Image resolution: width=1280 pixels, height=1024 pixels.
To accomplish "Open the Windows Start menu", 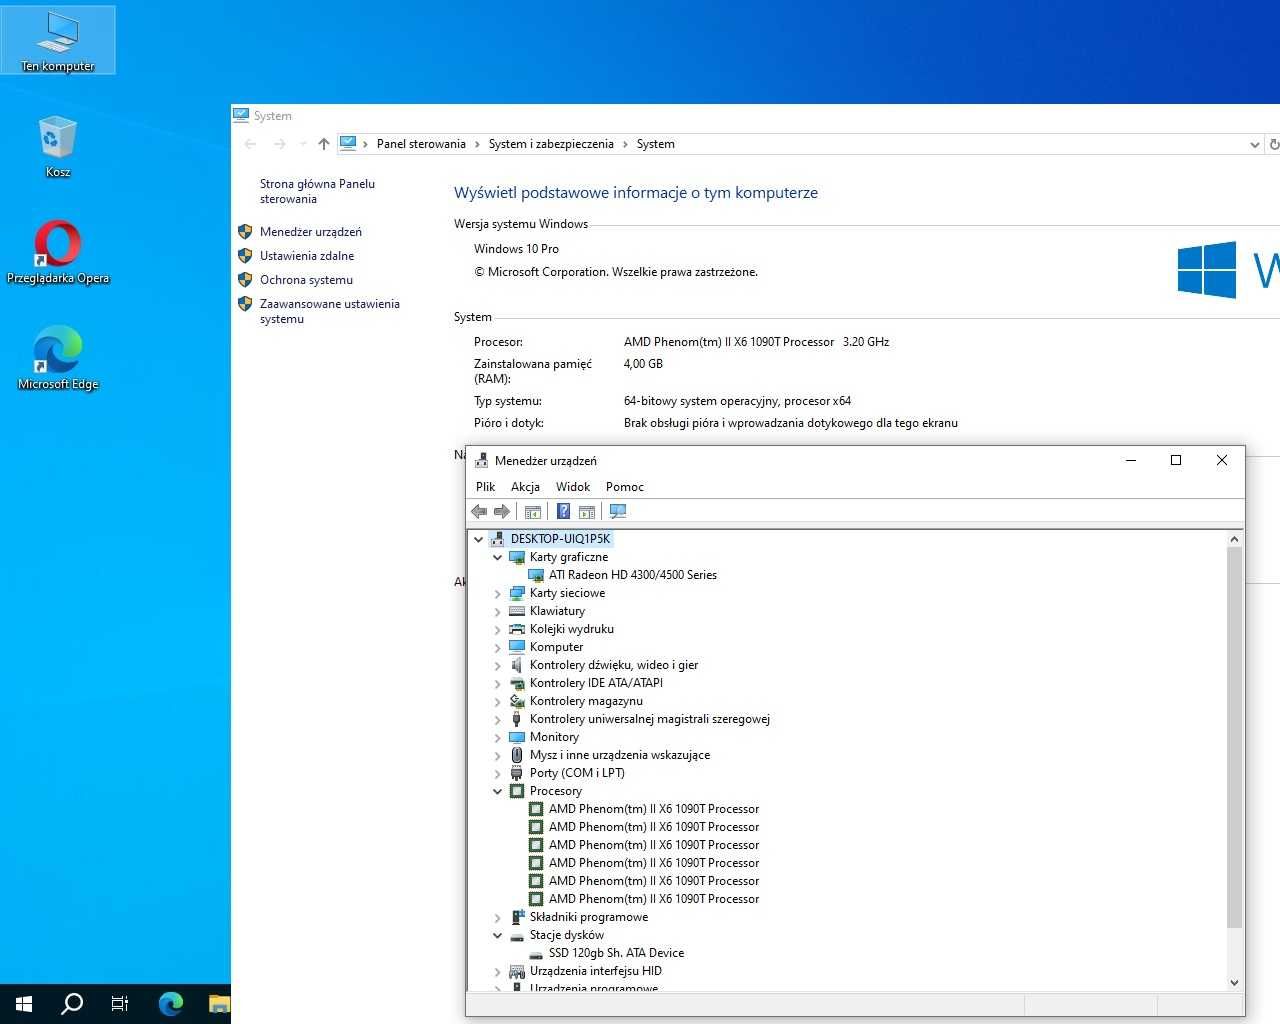I will point(24,1004).
